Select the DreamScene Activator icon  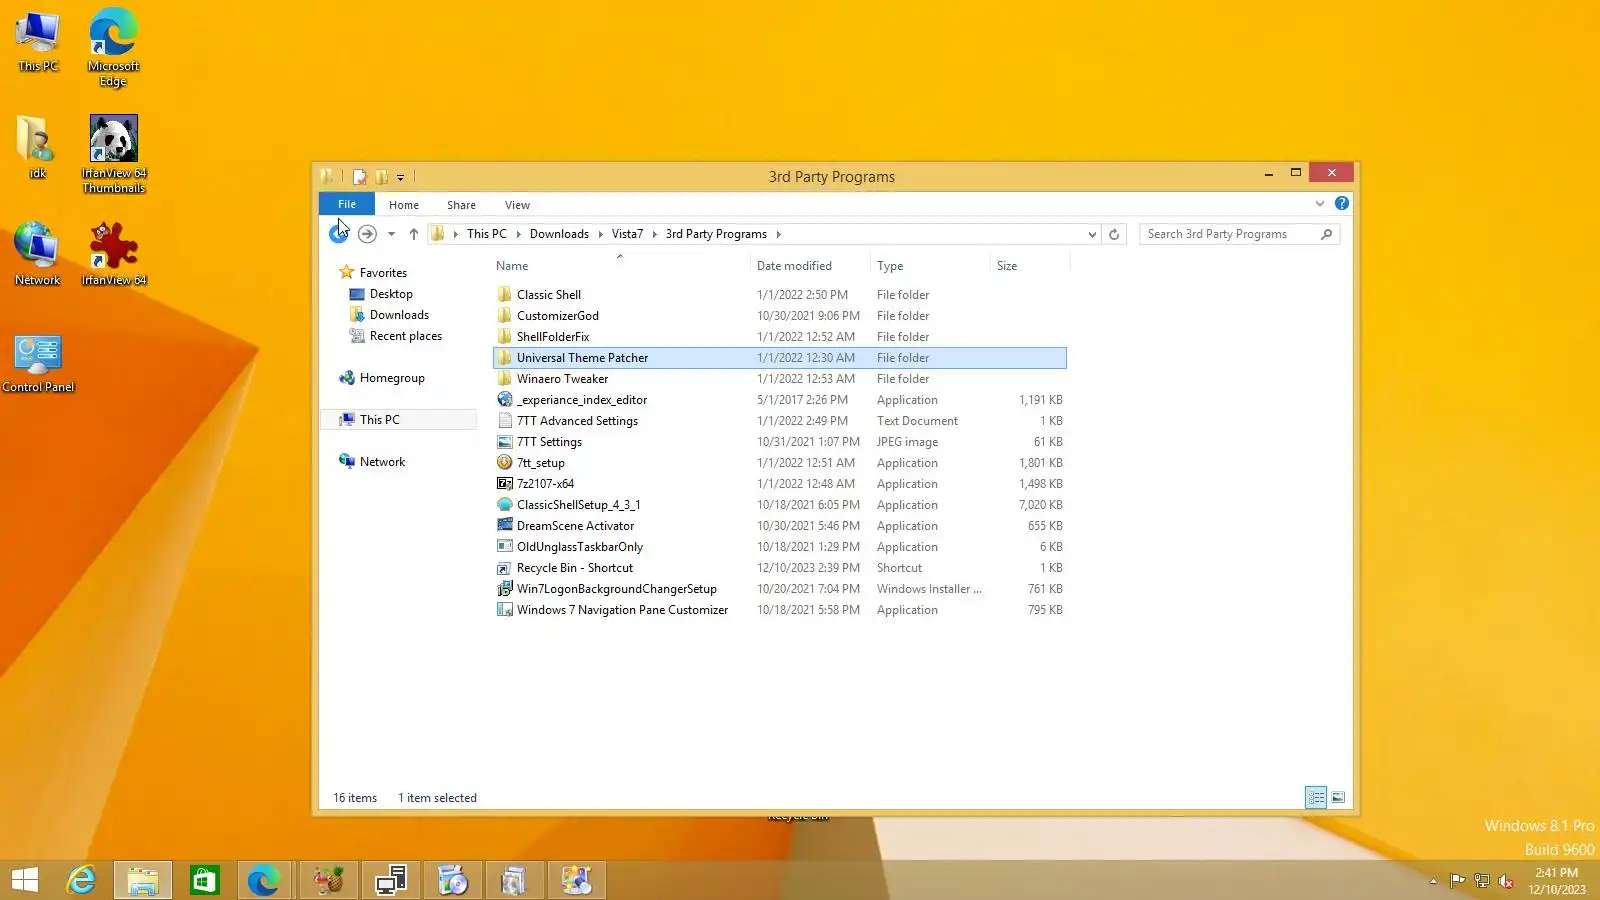coord(505,526)
